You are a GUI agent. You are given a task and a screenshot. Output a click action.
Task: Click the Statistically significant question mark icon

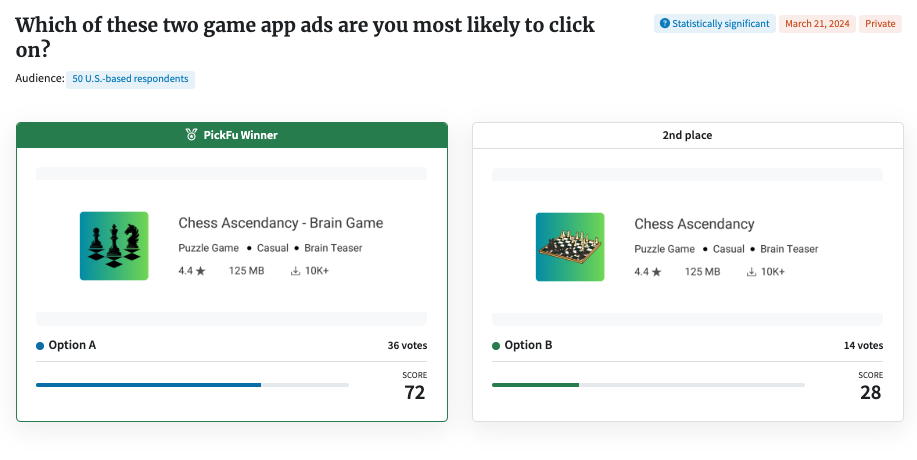pos(664,23)
